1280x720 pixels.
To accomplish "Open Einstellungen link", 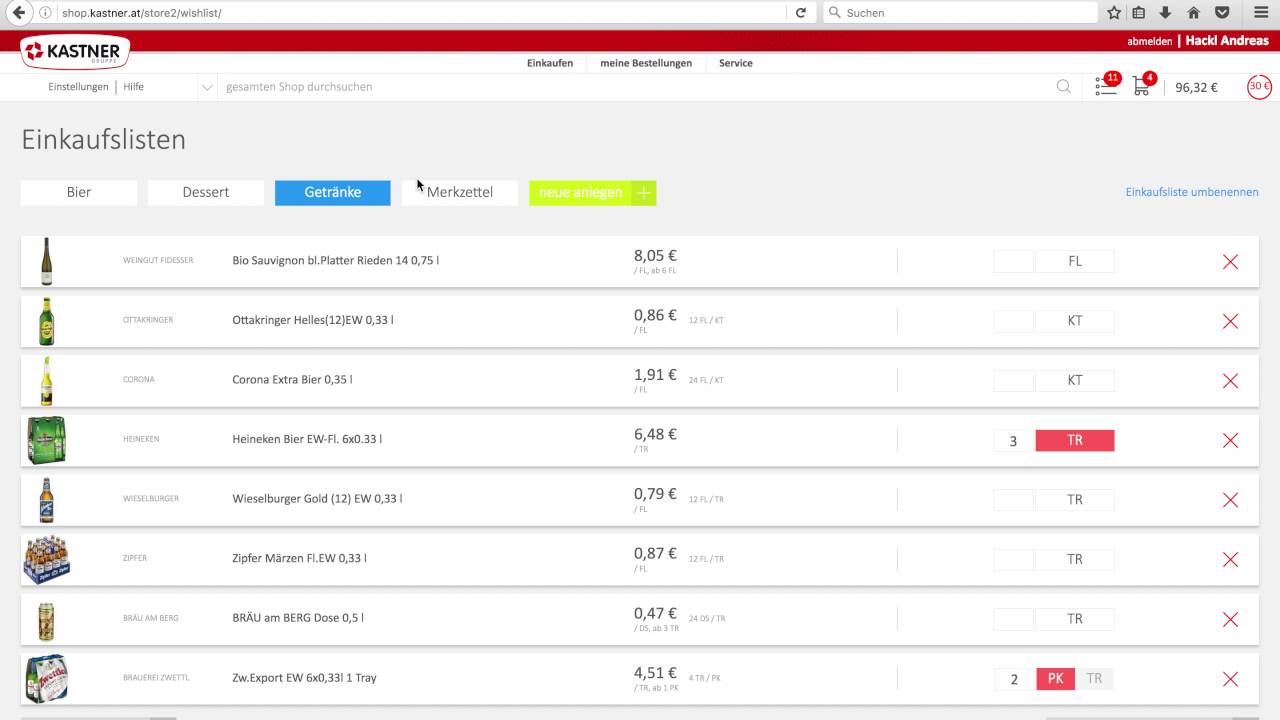I will (x=78, y=87).
